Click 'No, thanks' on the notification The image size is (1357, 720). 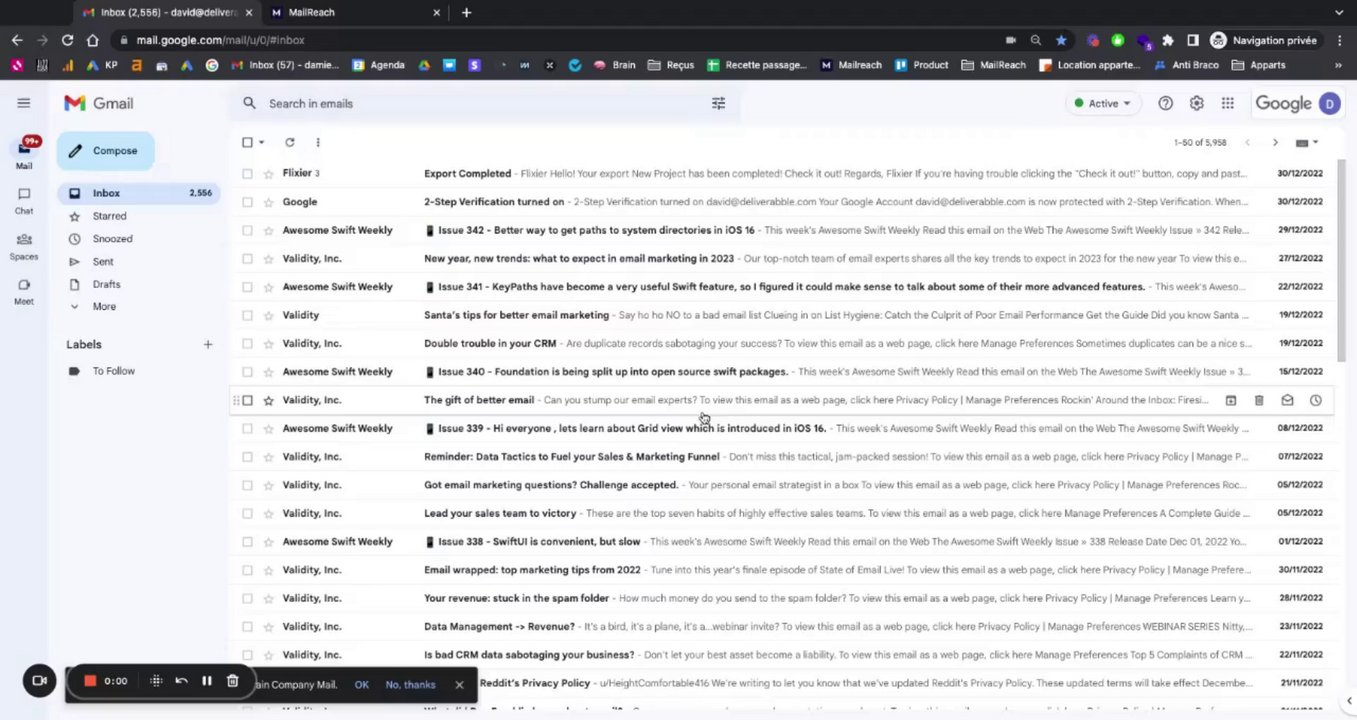point(410,684)
